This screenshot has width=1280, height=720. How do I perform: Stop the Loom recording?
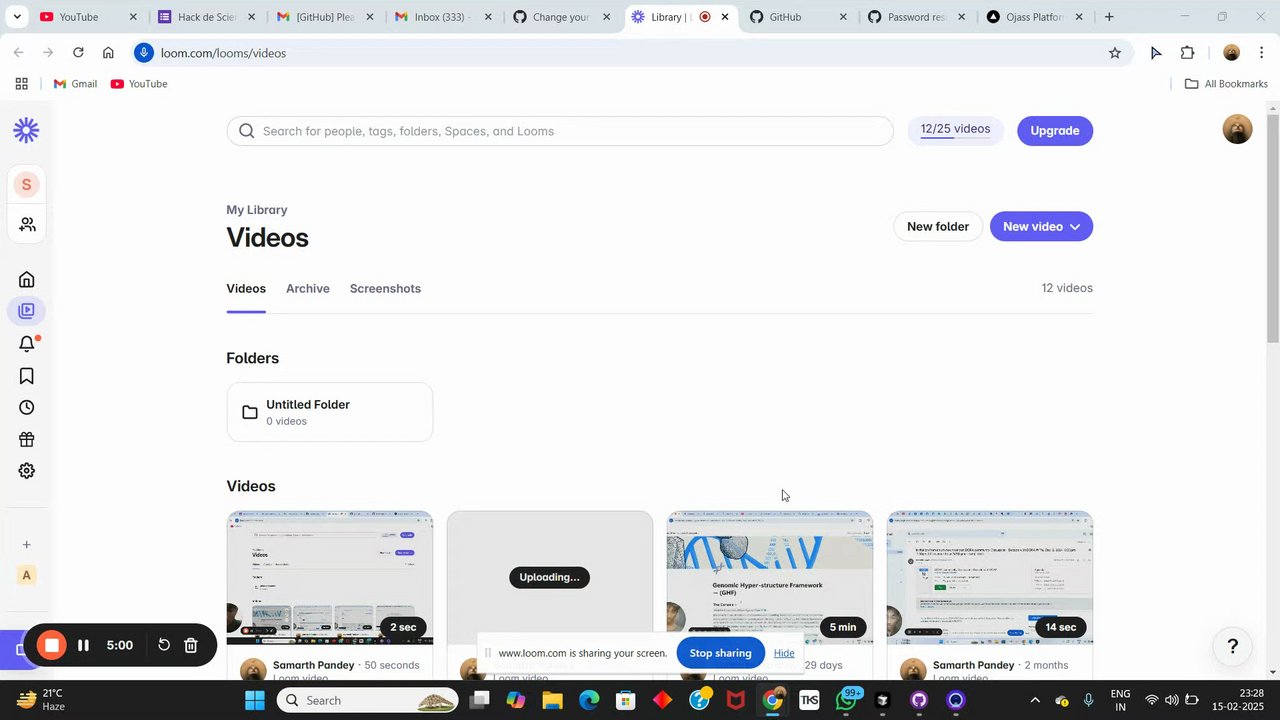pos(52,646)
